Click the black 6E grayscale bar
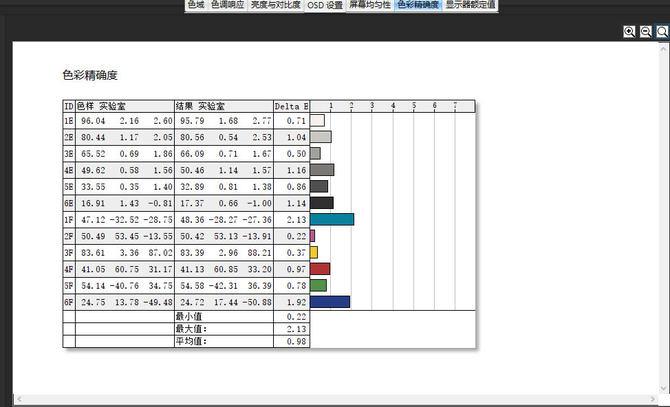Screen dimensions: 670x407 tap(322, 203)
